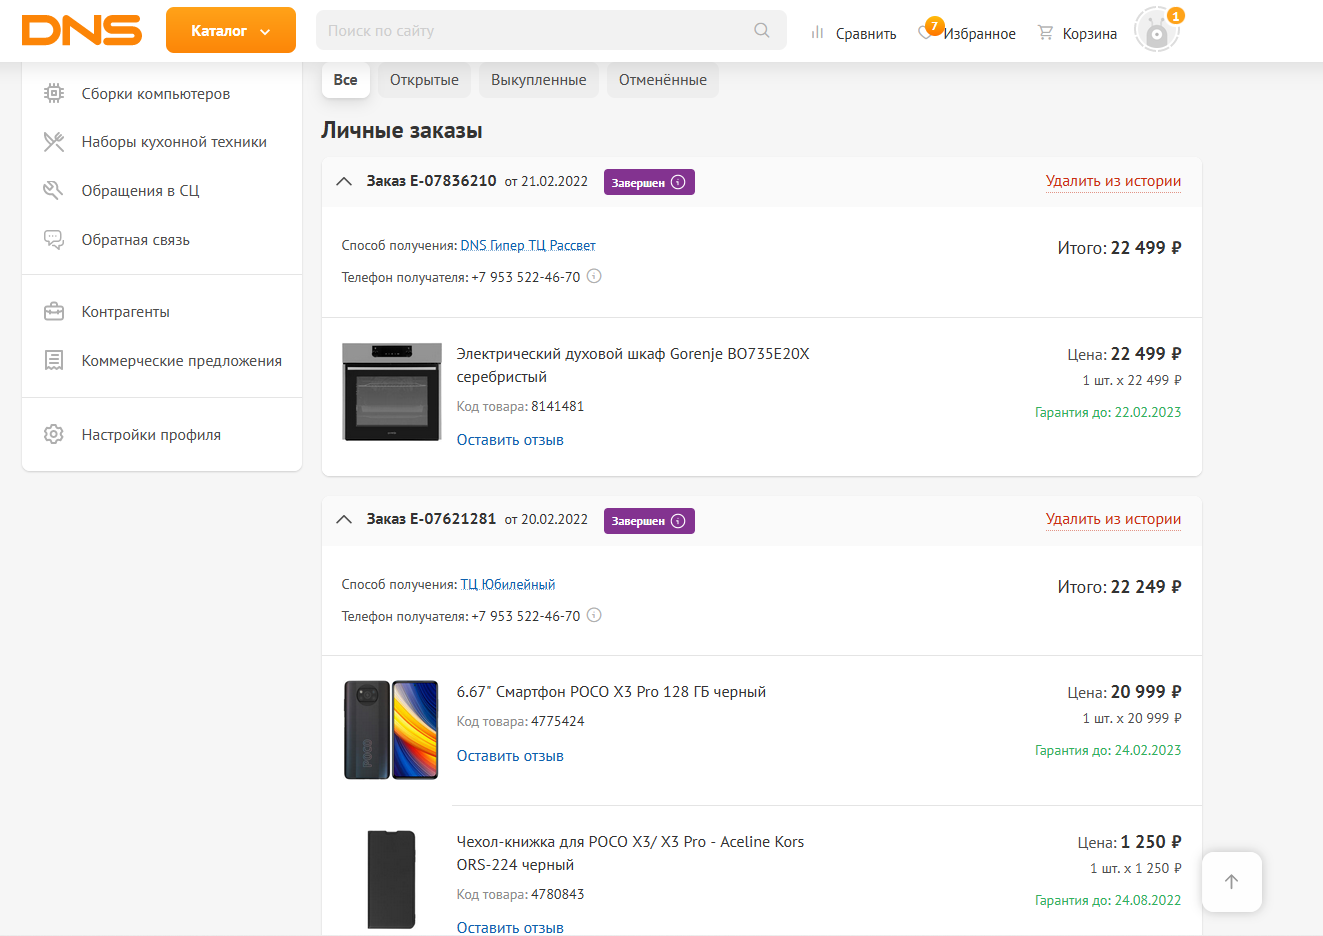
Task: Click wrench icon beside Обращения в СЦ
Action: [x=54, y=190]
